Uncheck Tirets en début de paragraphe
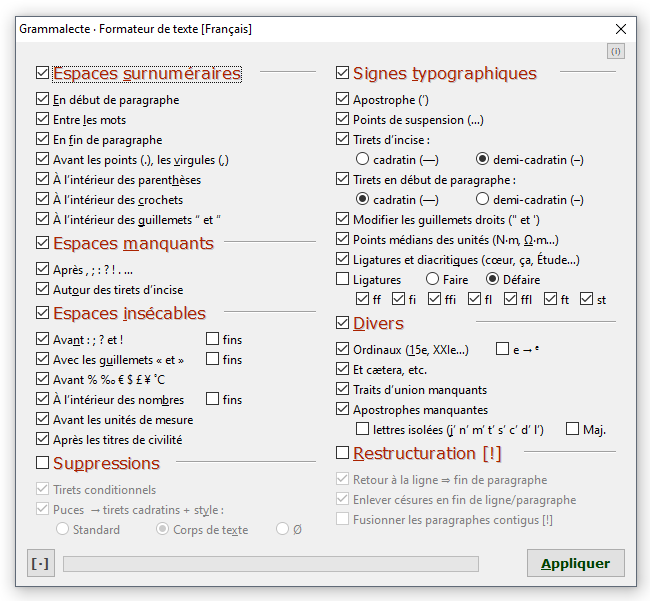The width and height of the screenshot is (650, 601). coord(342,179)
